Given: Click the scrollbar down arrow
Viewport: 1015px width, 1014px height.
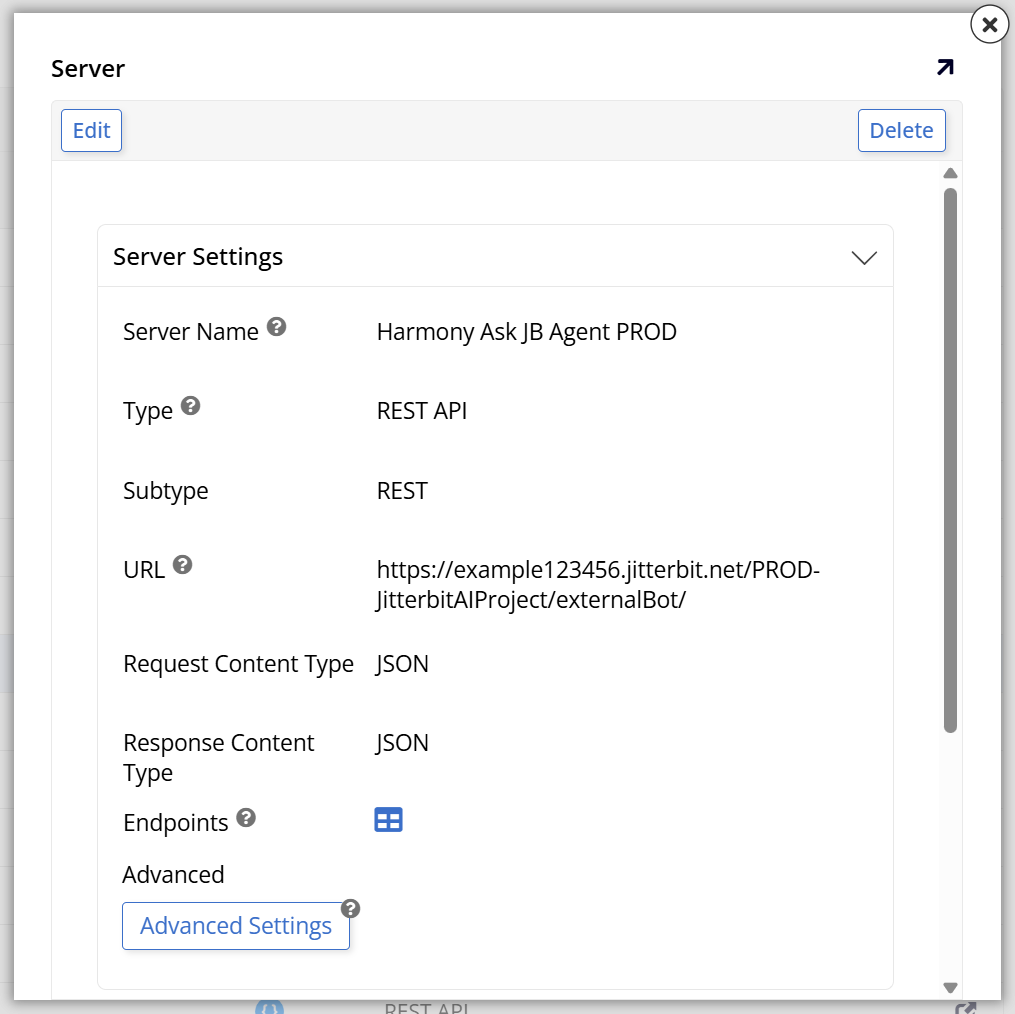Looking at the screenshot, I should pyautogui.click(x=950, y=987).
